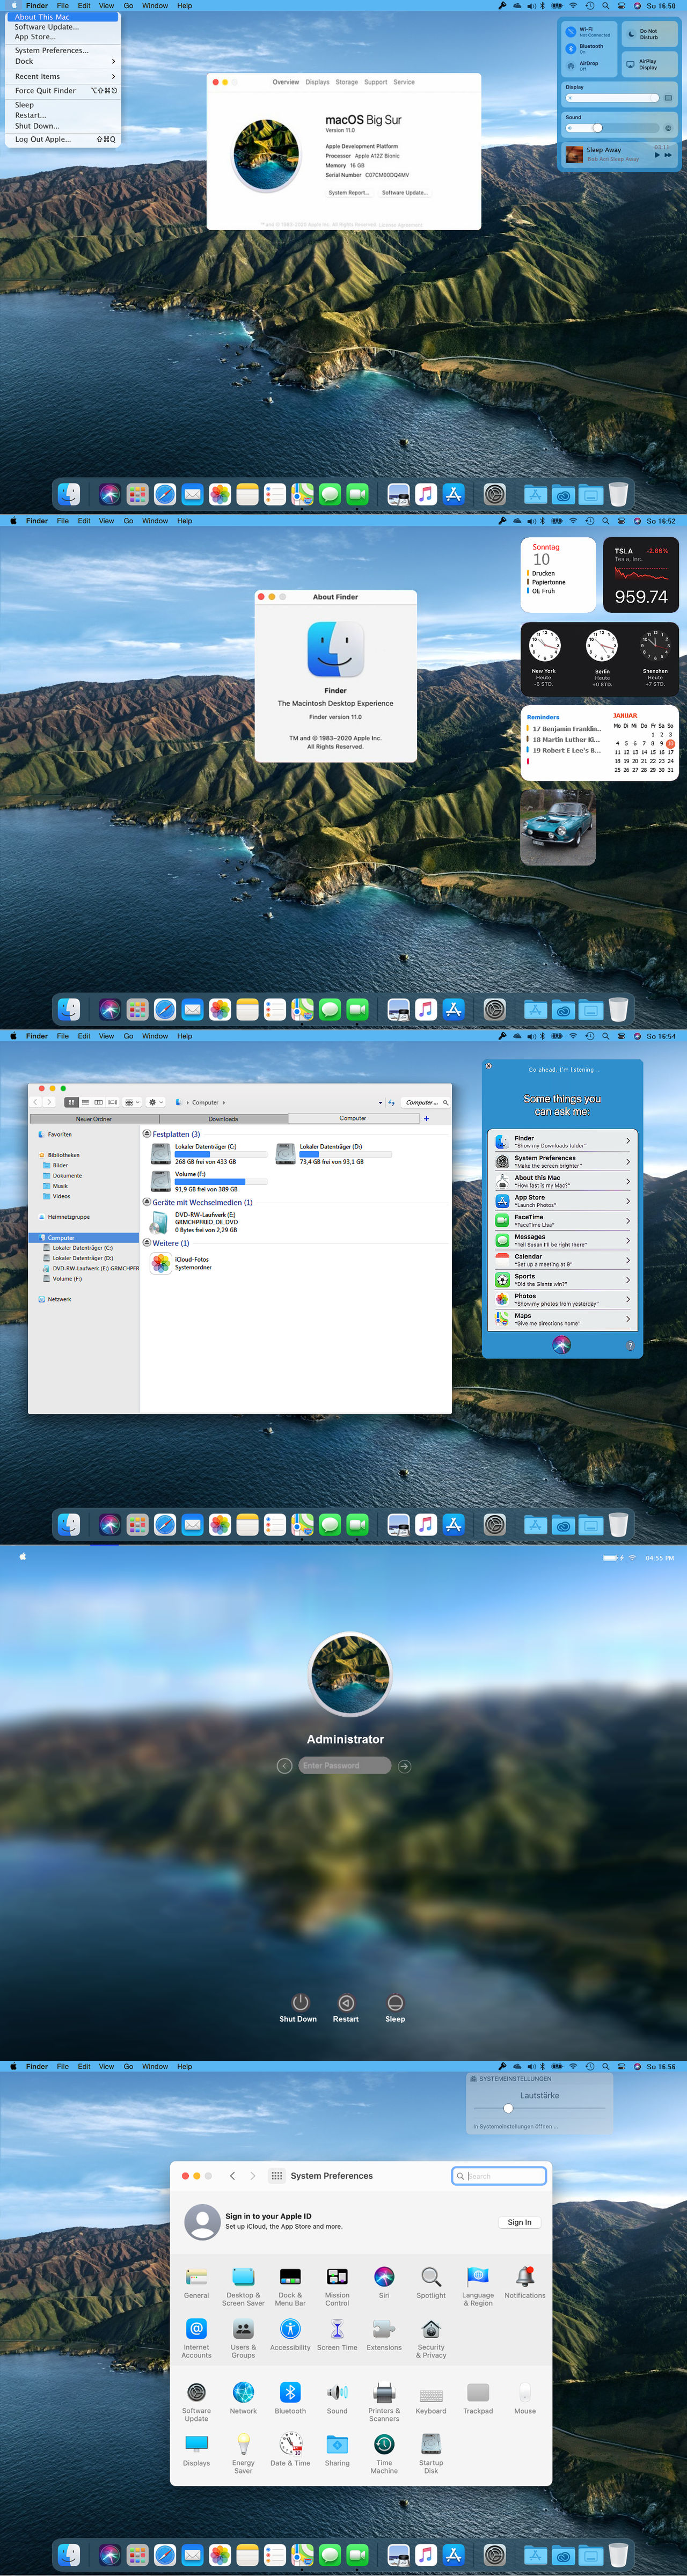Toggle AirPlay Display in Control Center
This screenshot has width=687, height=2576.
point(649,64)
